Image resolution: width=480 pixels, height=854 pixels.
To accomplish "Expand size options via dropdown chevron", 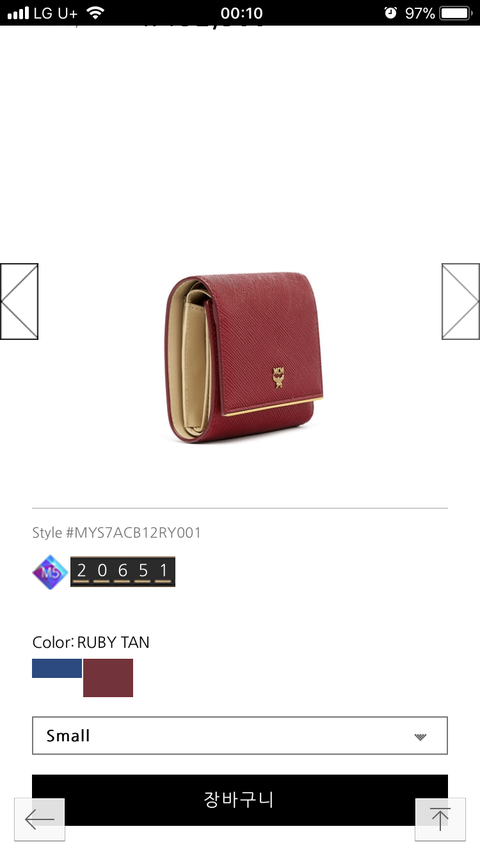I will [x=420, y=737].
